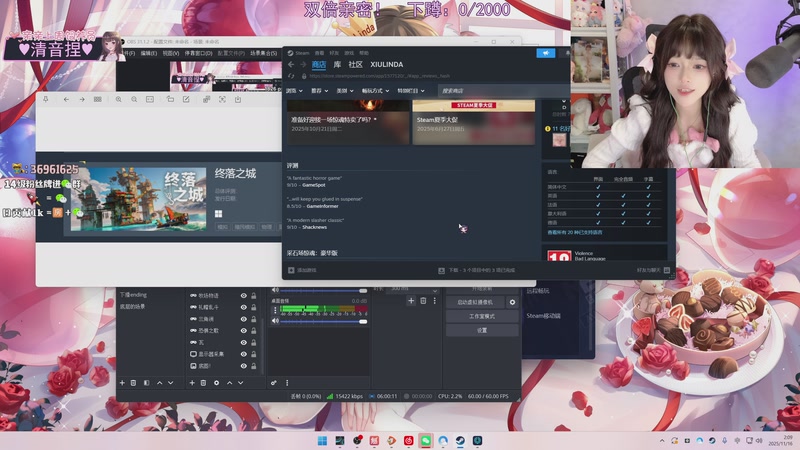The width and height of the screenshot is (800, 450).
Task: Open 设置 button in OBS controls
Action: click(482, 331)
